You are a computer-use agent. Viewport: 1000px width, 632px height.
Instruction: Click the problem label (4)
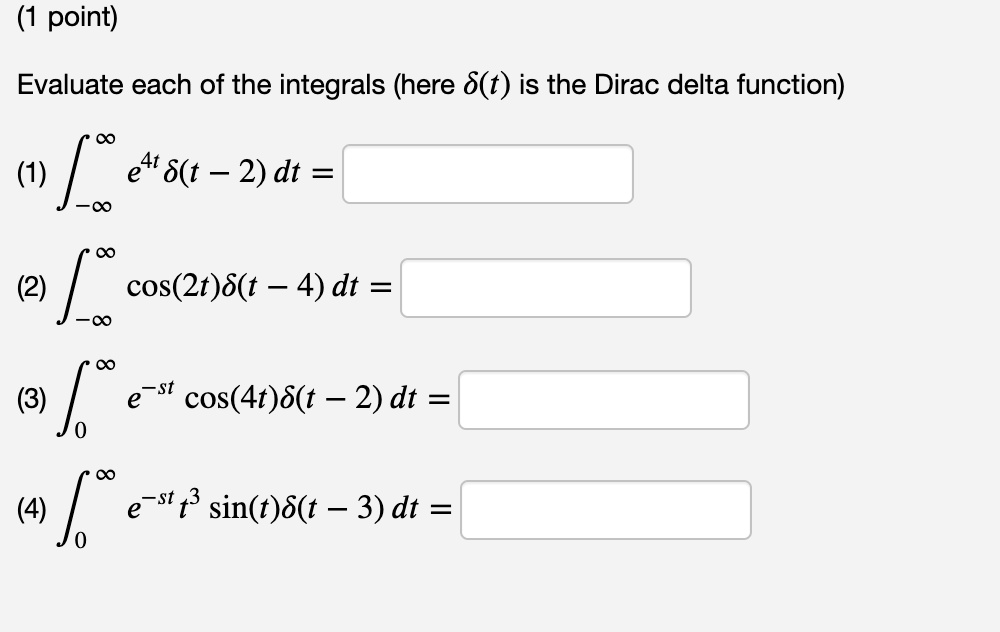click(33, 510)
